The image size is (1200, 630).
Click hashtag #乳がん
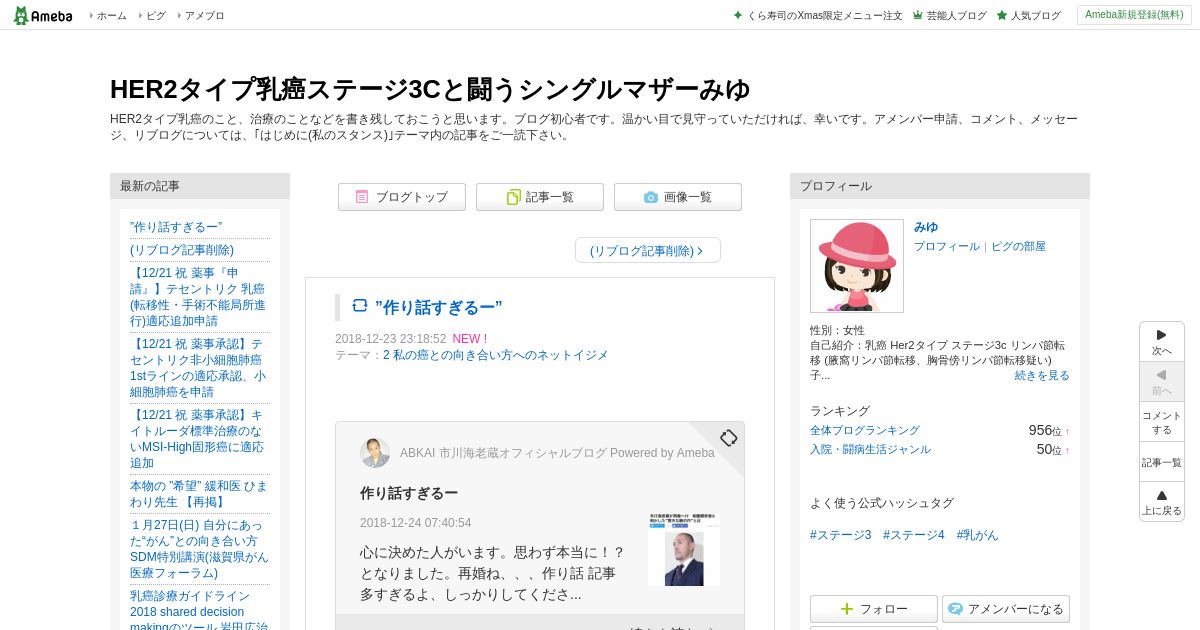pos(978,535)
